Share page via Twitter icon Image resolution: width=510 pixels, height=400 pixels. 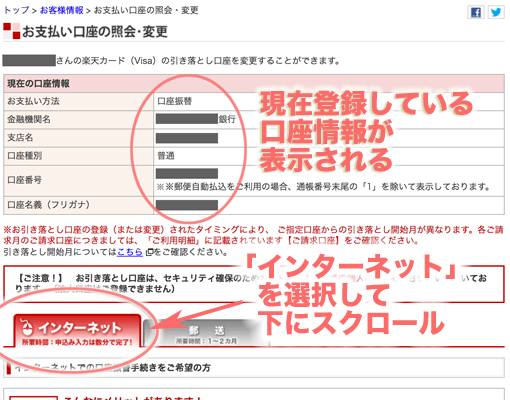point(496,12)
